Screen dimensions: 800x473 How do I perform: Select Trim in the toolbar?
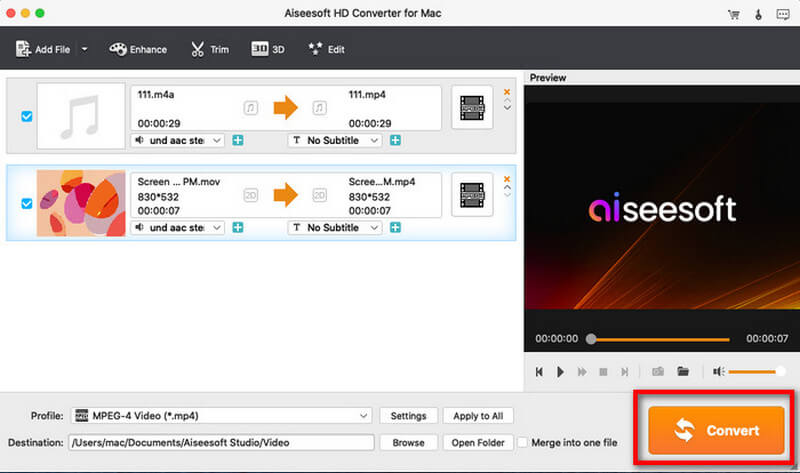pos(211,49)
